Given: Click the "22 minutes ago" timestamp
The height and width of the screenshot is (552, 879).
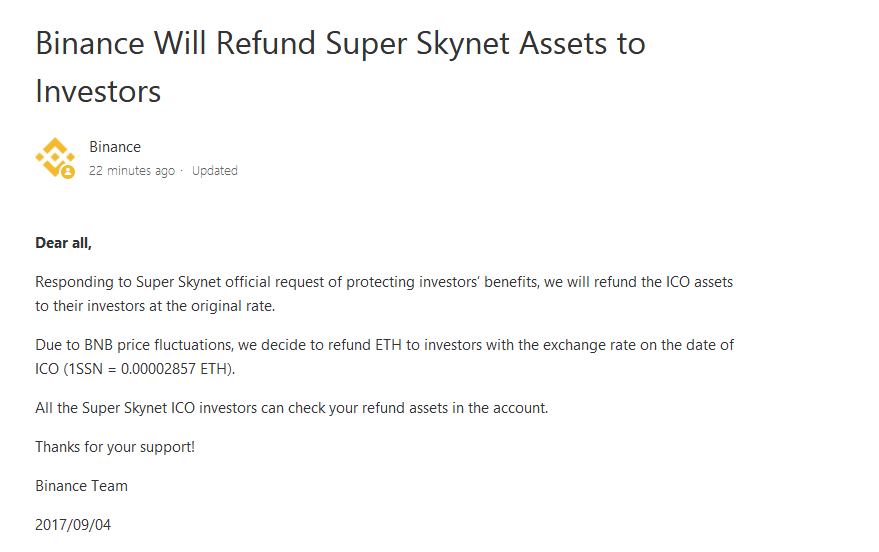Looking at the screenshot, I should (x=132, y=171).
